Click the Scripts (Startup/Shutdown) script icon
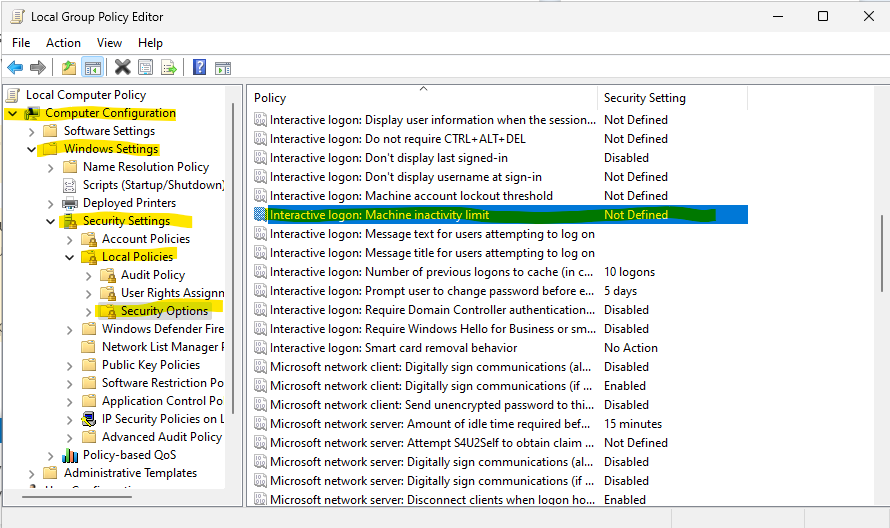Screen dimensions: 890x528 pos(69,185)
